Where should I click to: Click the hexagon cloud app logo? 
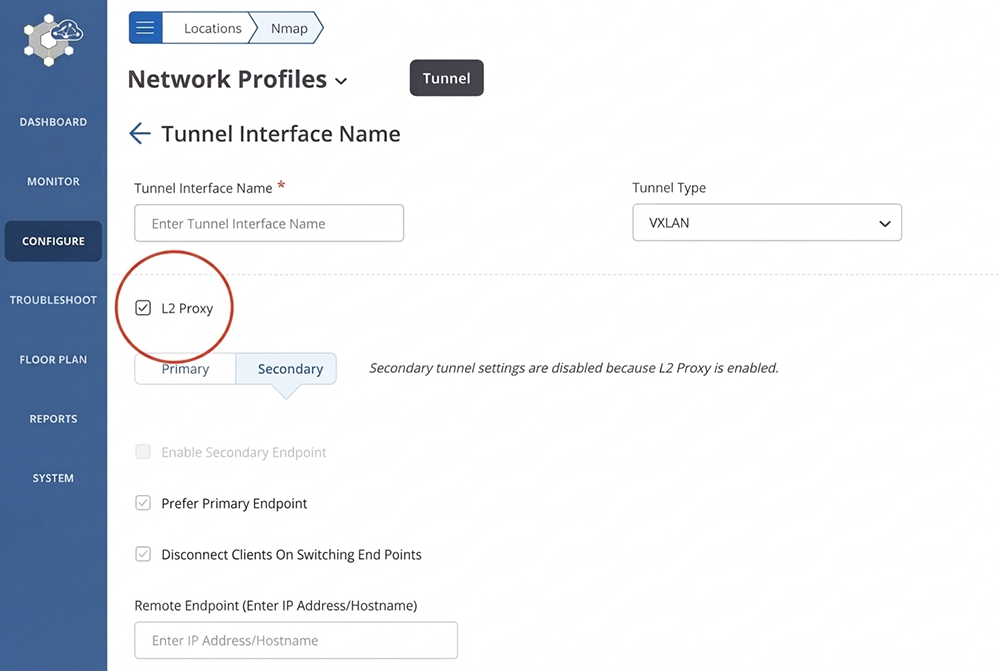[53, 40]
